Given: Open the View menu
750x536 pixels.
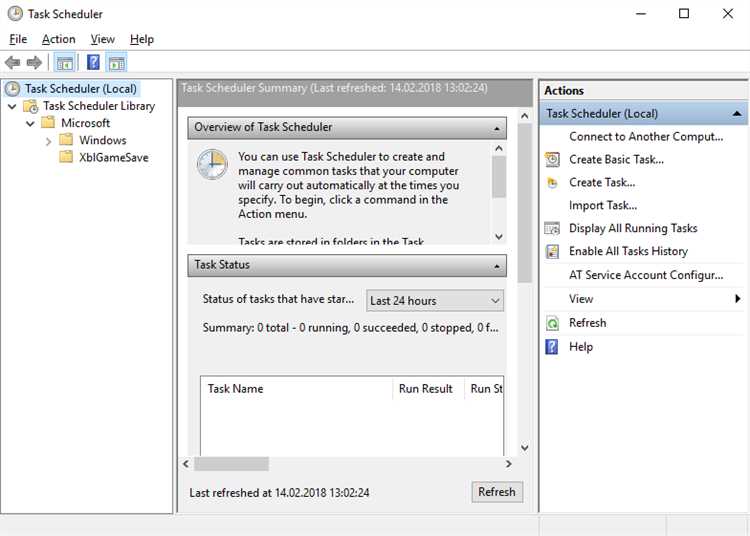Looking at the screenshot, I should coord(102,39).
